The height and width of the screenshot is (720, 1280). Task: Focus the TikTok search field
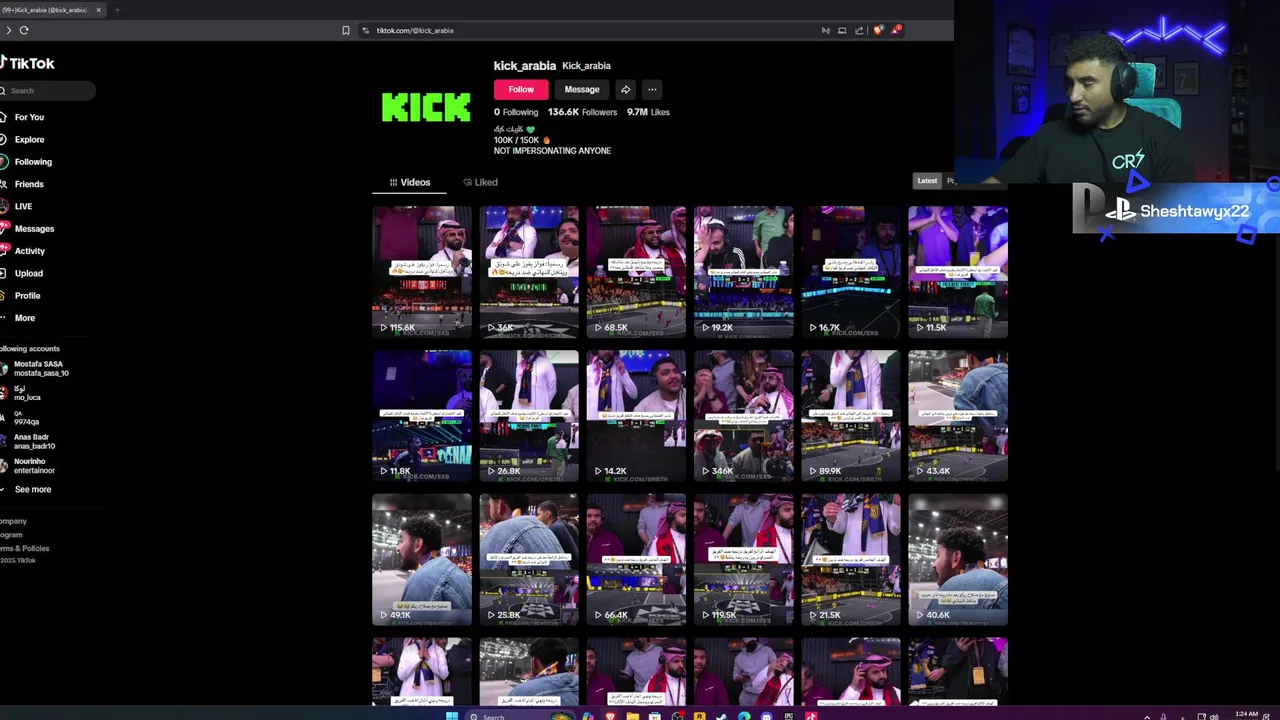(48, 91)
